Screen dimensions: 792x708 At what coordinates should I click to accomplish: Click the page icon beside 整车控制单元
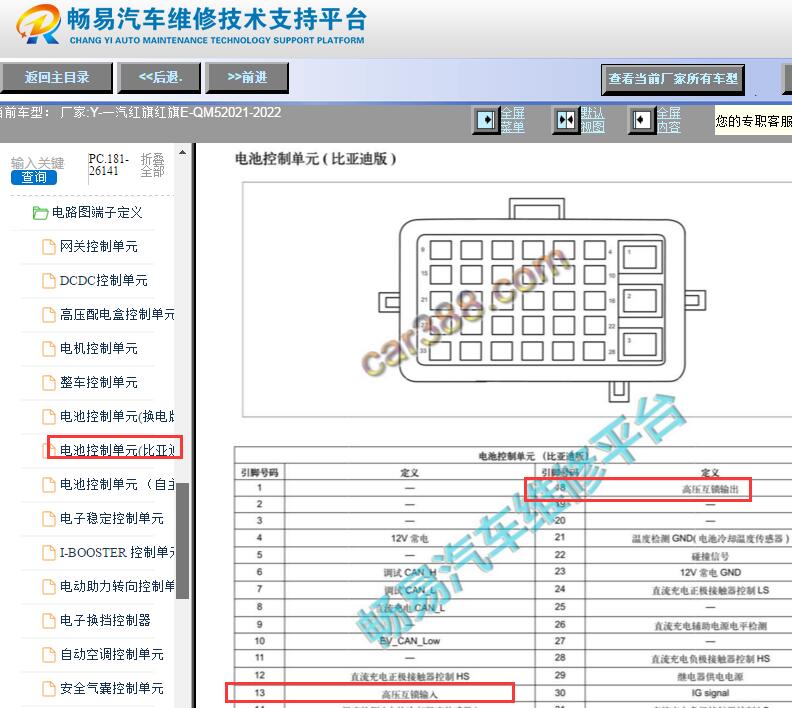point(48,383)
